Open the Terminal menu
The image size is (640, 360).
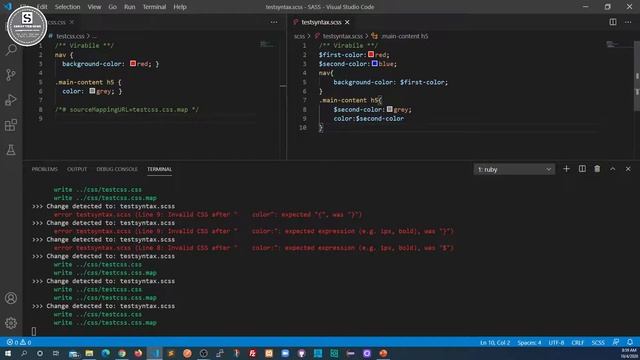[x=154, y=7]
